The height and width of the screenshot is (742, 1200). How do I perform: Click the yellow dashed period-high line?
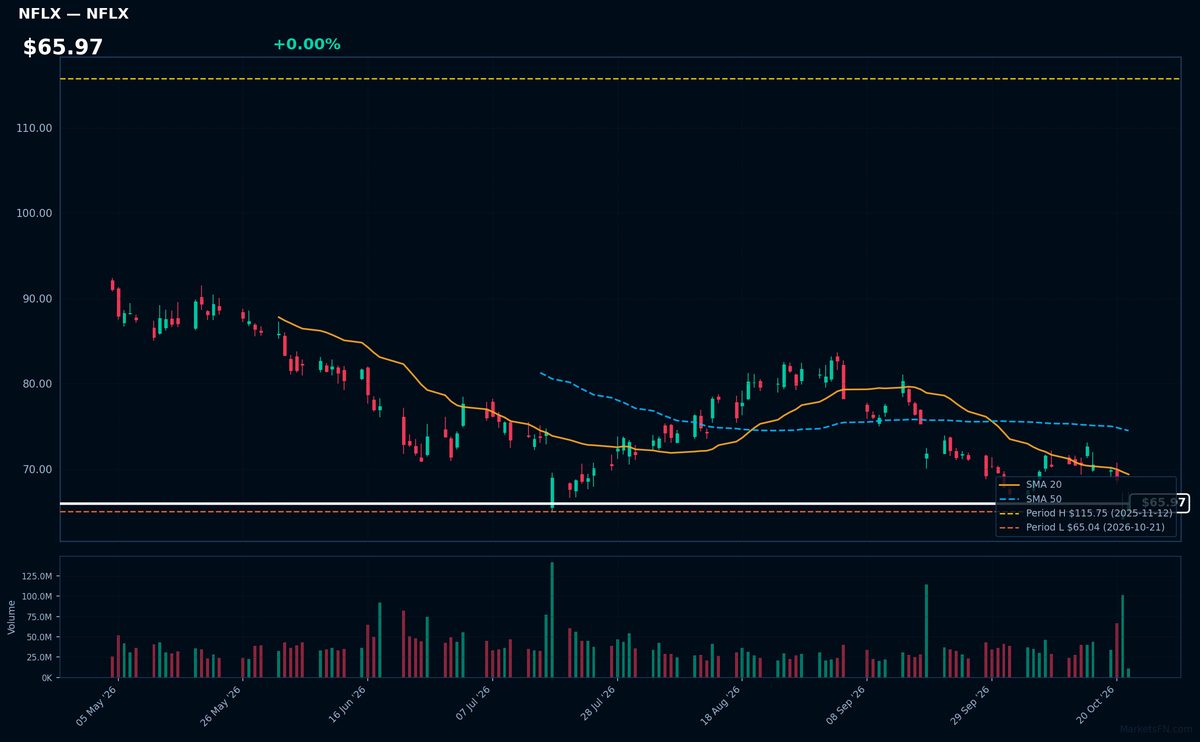pos(620,78)
